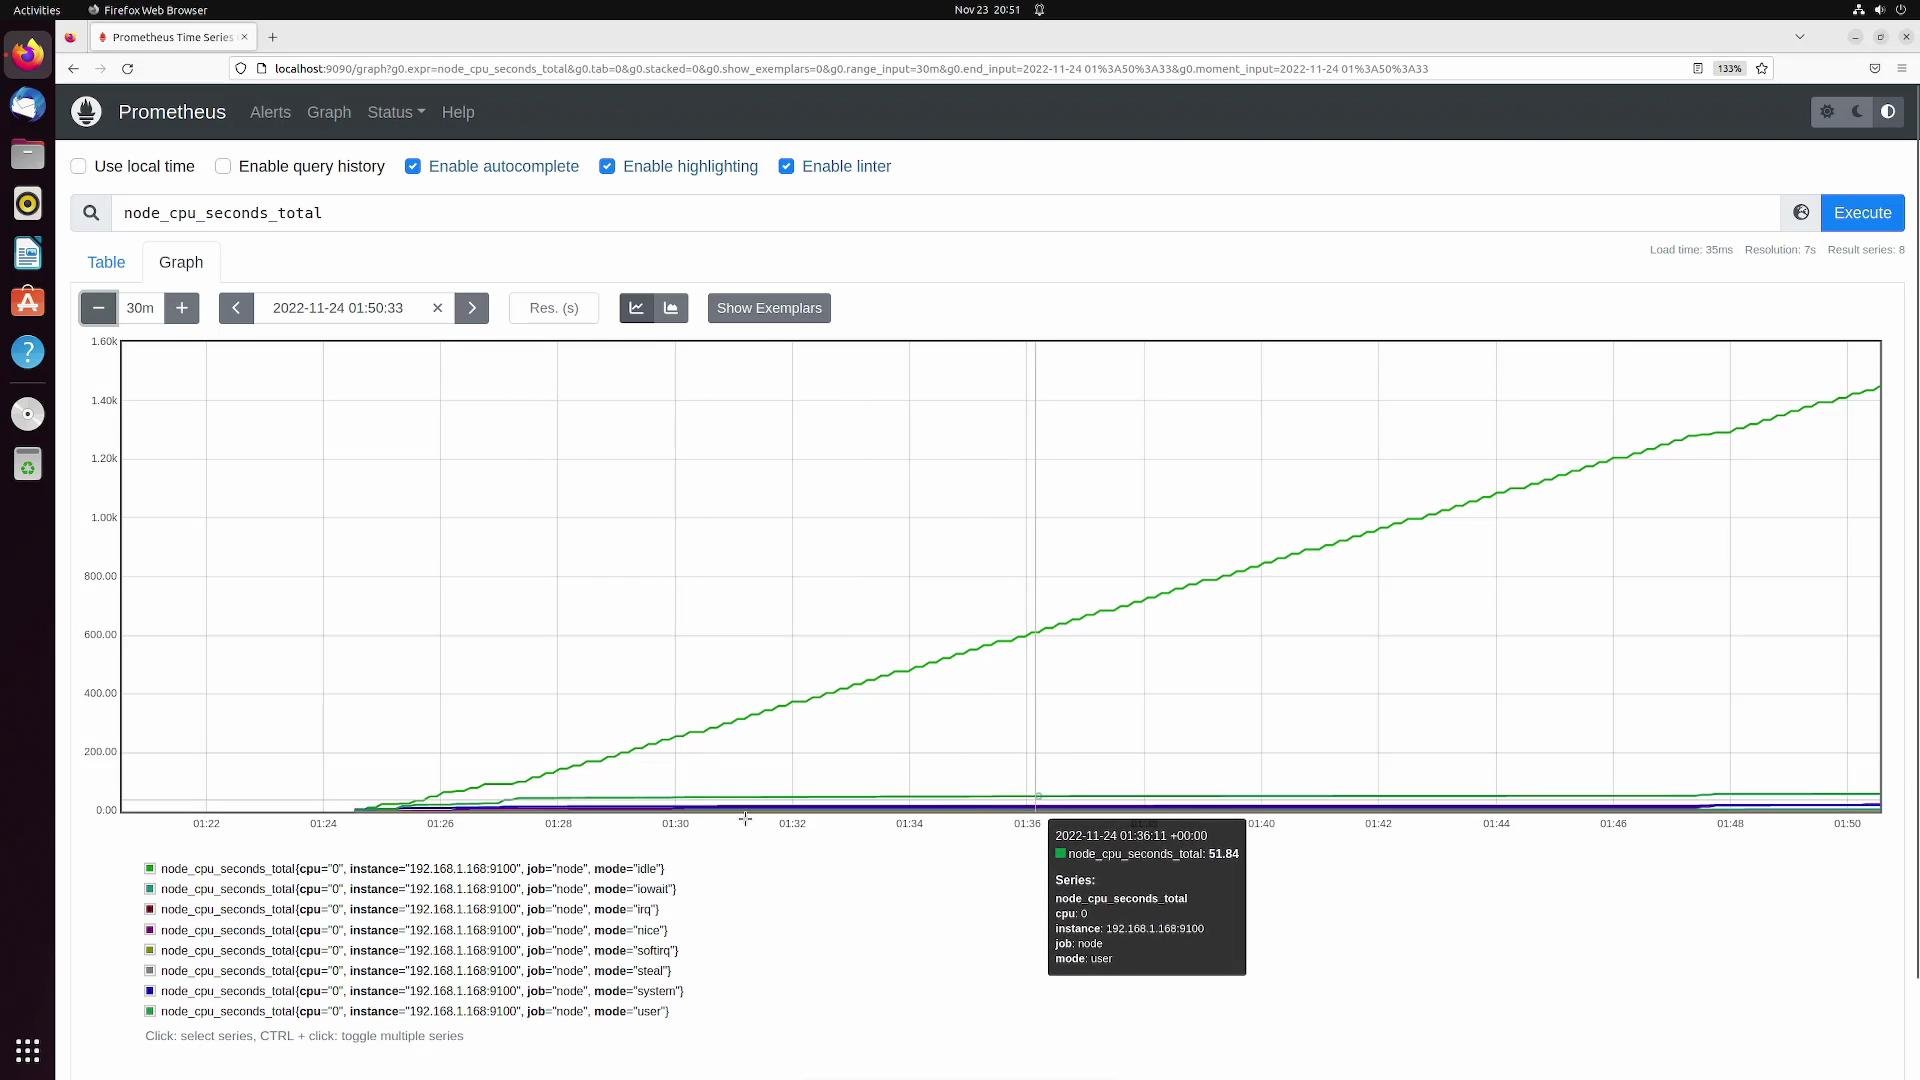Expand the Status dropdown menu
1920x1080 pixels.
click(396, 112)
